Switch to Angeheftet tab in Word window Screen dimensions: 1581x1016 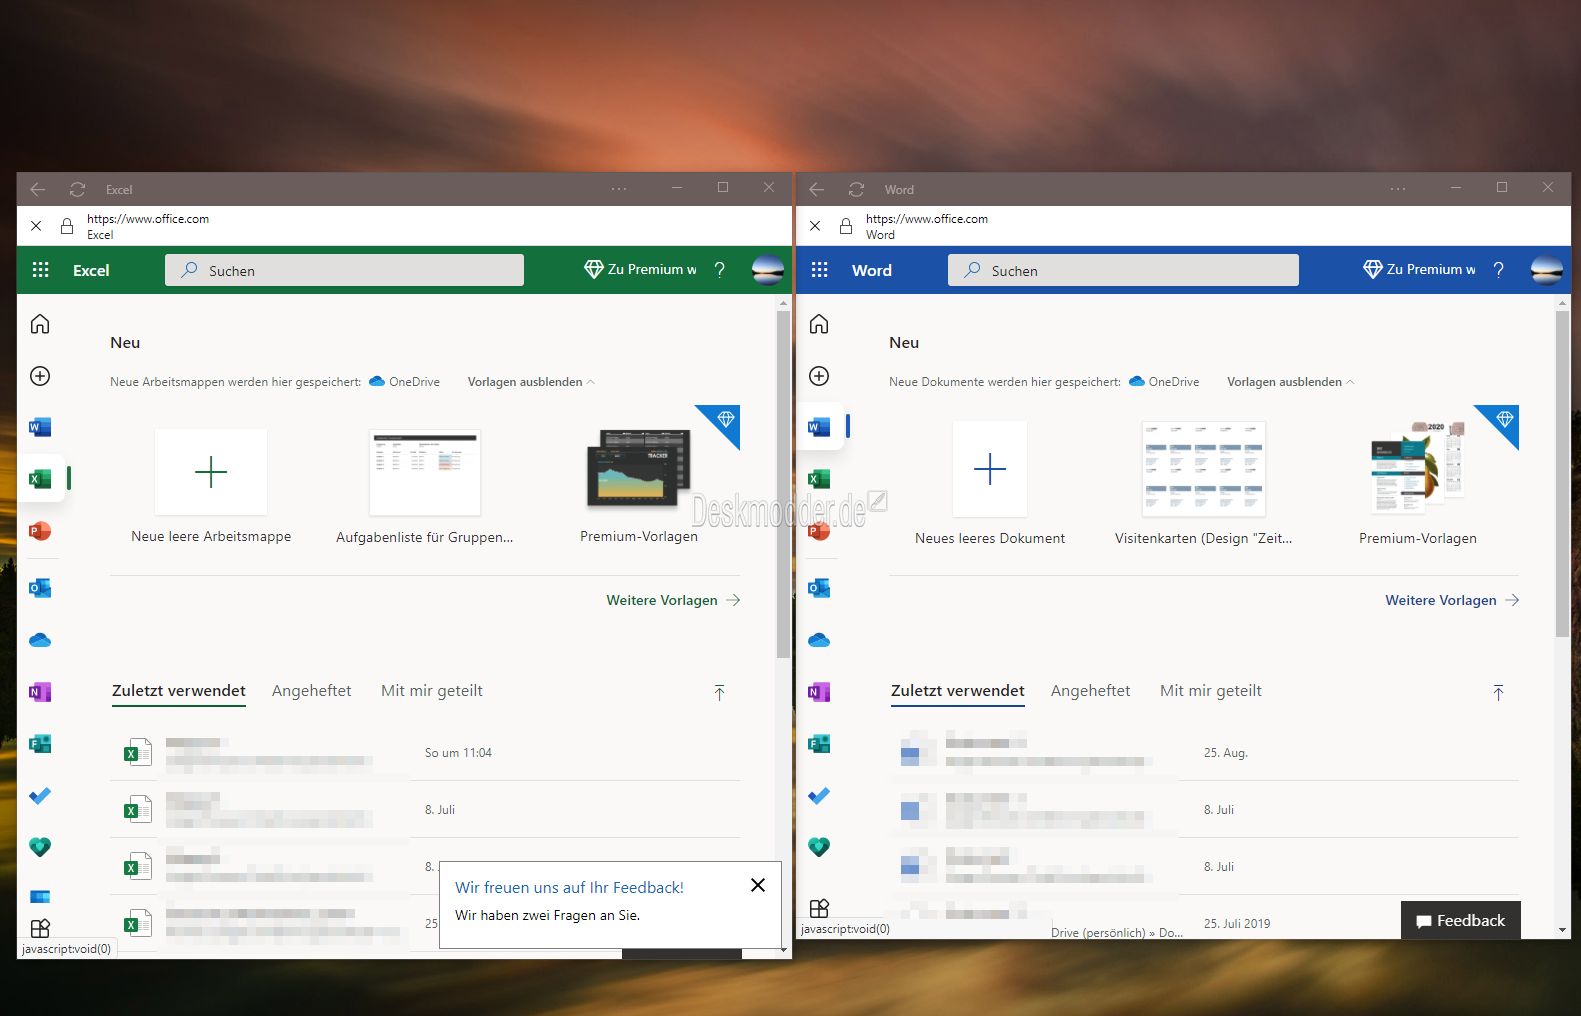[1090, 691]
